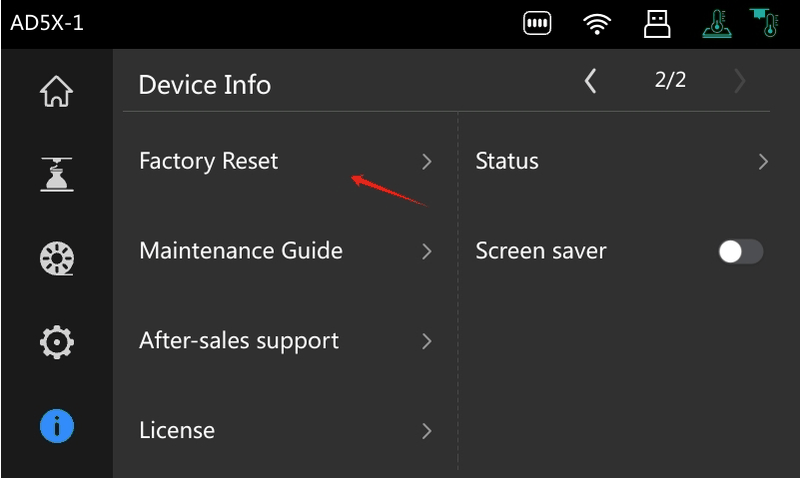Open the print build plate icon
The width and height of the screenshot is (800, 478).
point(56,175)
